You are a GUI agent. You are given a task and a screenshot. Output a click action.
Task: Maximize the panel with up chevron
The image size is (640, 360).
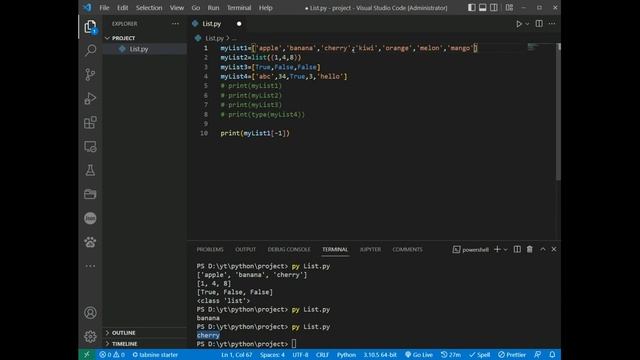point(543,249)
